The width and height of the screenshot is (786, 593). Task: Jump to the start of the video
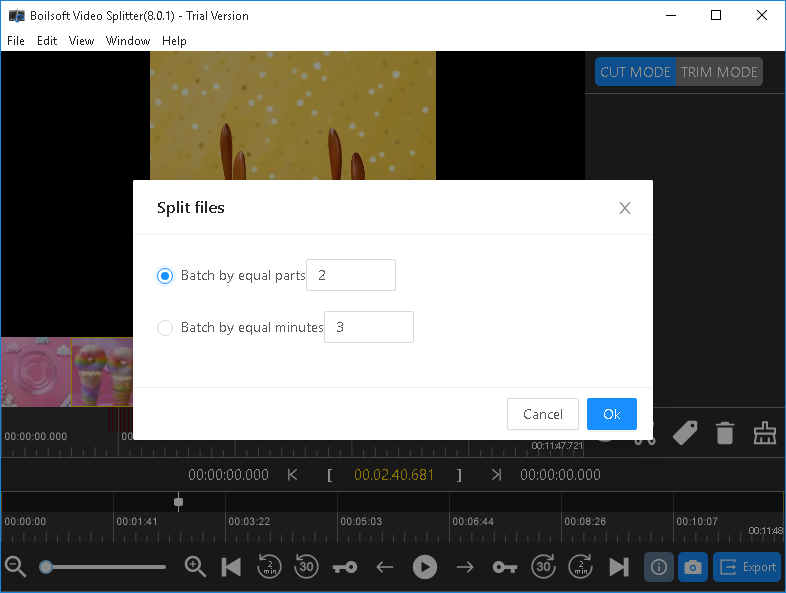(231, 567)
